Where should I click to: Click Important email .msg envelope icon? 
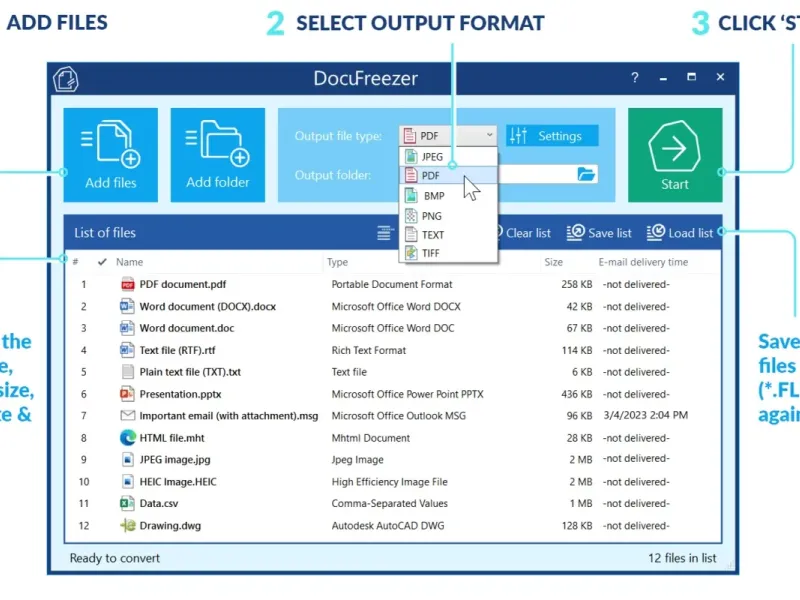128,415
